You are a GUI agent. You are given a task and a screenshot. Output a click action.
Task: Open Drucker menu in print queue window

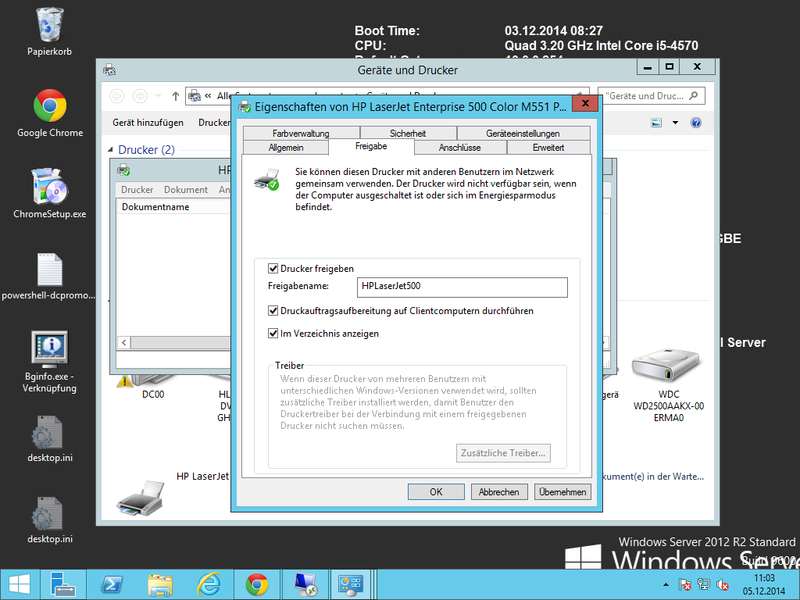click(x=137, y=190)
